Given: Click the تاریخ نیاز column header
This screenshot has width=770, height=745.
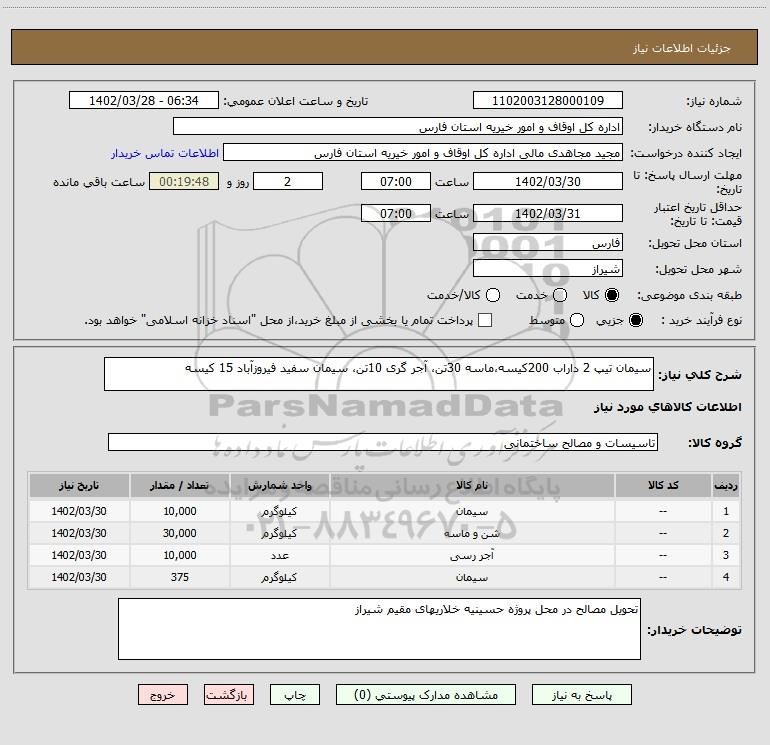Looking at the screenshot, I should [79, 485].
